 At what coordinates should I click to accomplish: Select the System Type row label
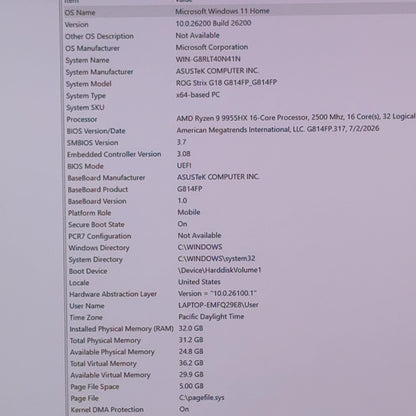click(x=86, y=96)
